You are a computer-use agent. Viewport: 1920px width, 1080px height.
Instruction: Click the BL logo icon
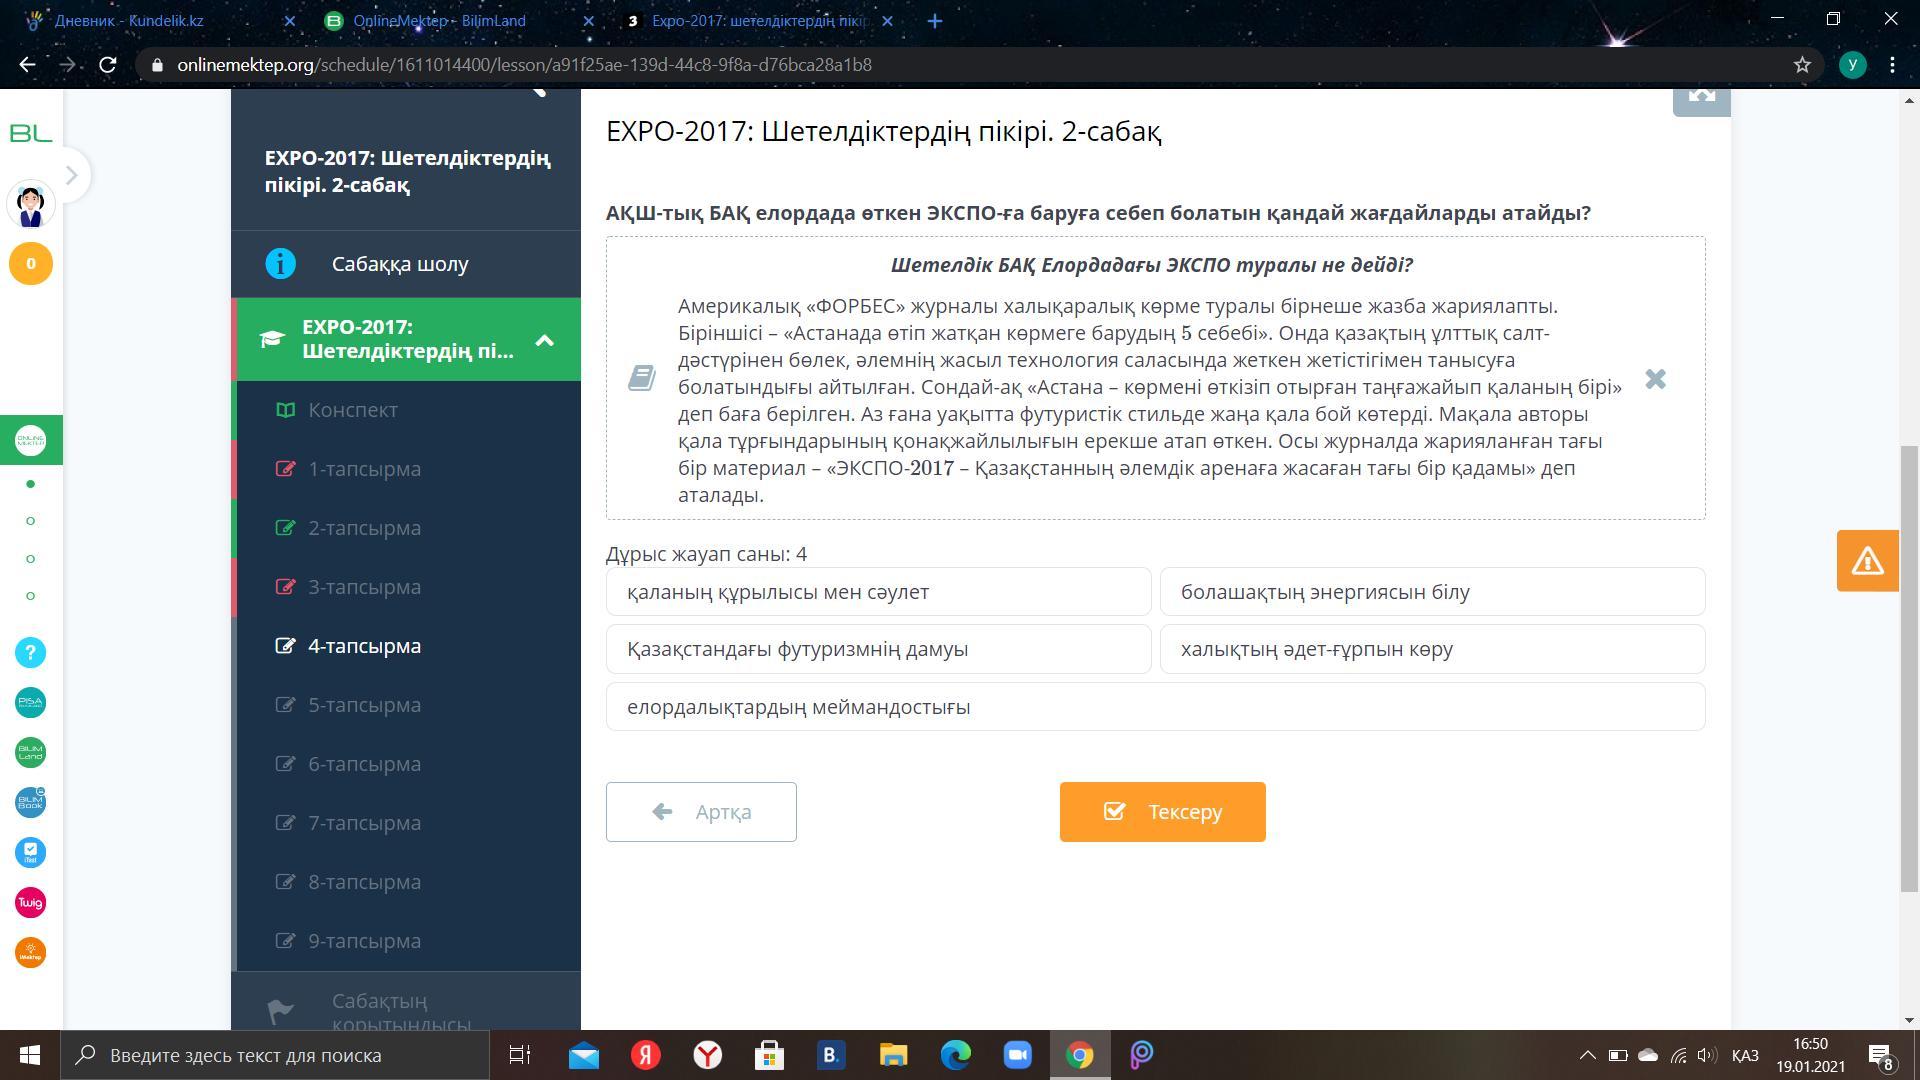pos(30,133)
